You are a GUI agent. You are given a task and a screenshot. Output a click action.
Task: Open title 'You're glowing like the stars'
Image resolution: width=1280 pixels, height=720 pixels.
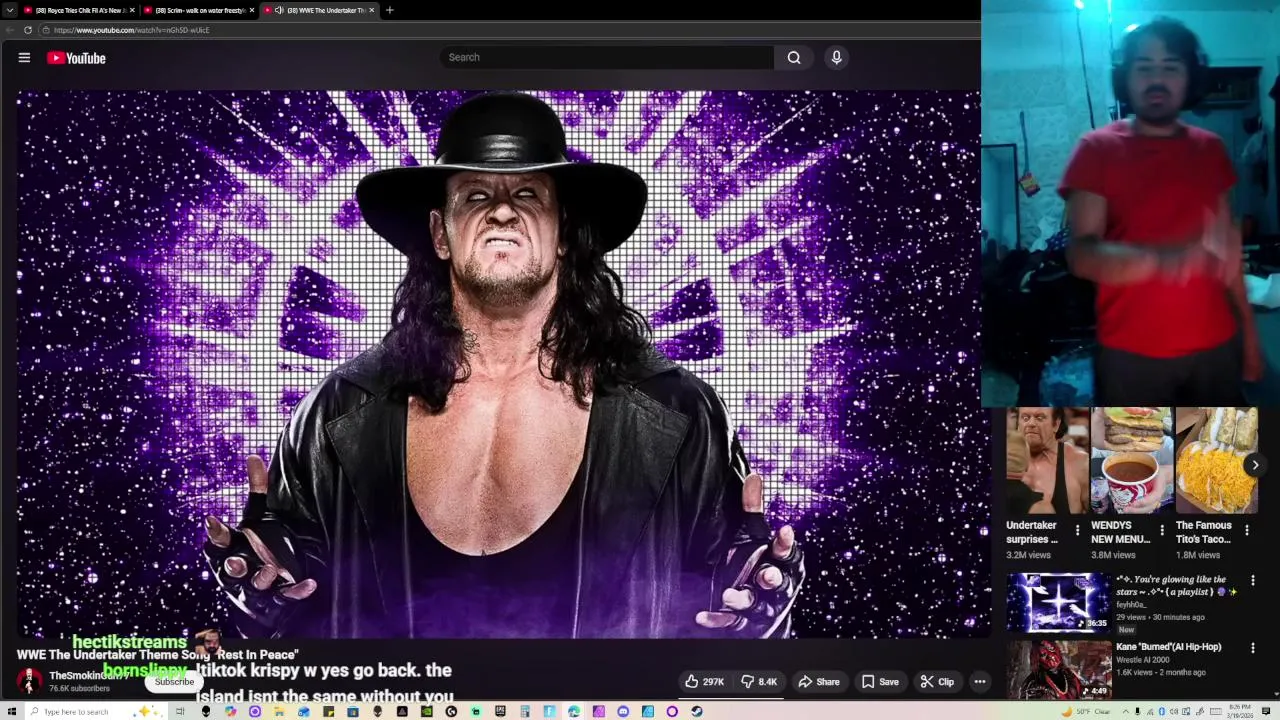pyautogui.click(x=1177, y=585)
